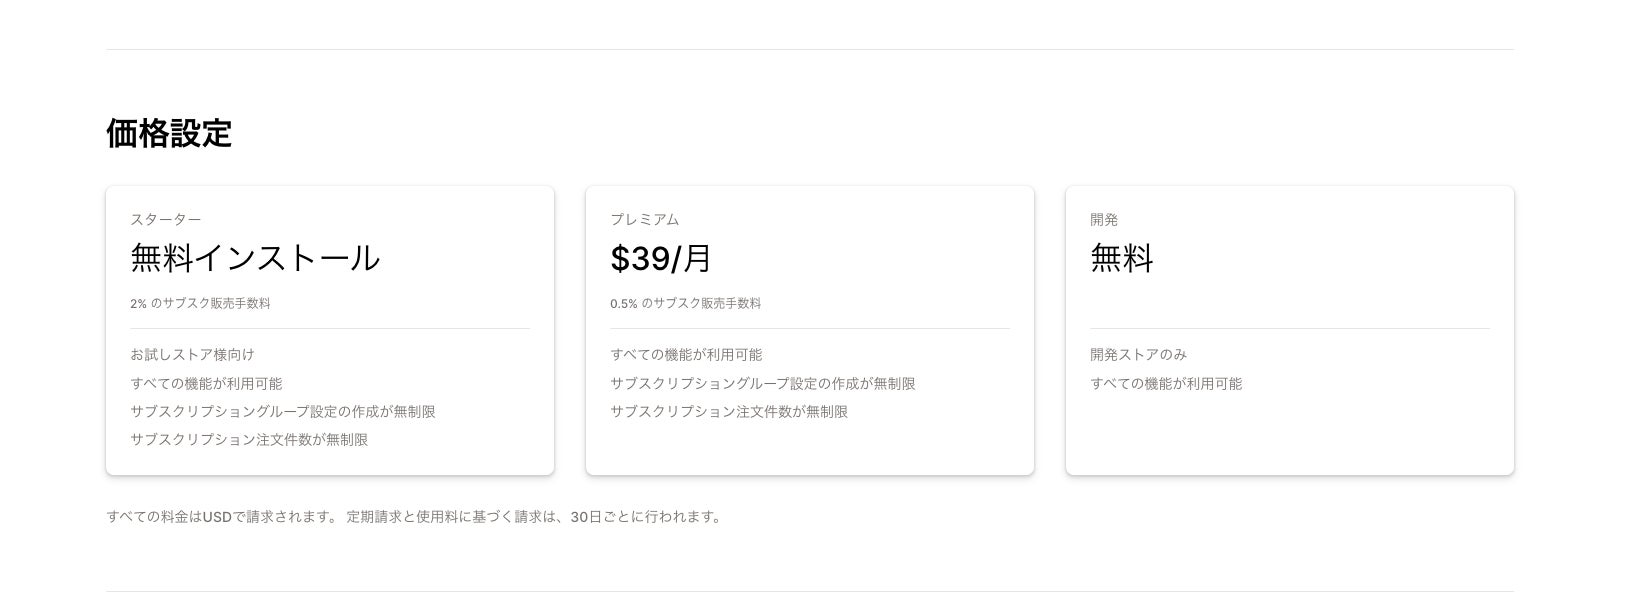Click すべての機能が利用可能 in the 開発 card
This screenshot has height=606, width=1639.
point(1166,384)
